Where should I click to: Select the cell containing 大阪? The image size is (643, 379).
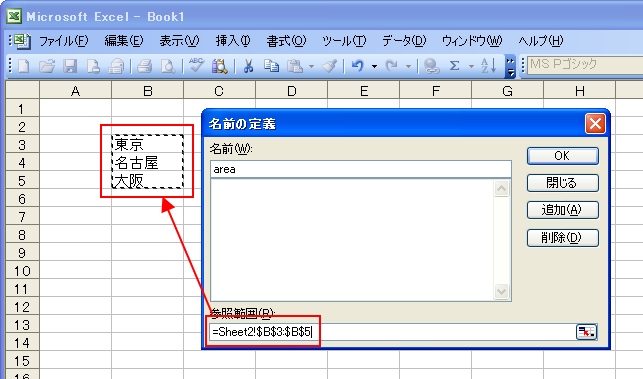[148, 180]
